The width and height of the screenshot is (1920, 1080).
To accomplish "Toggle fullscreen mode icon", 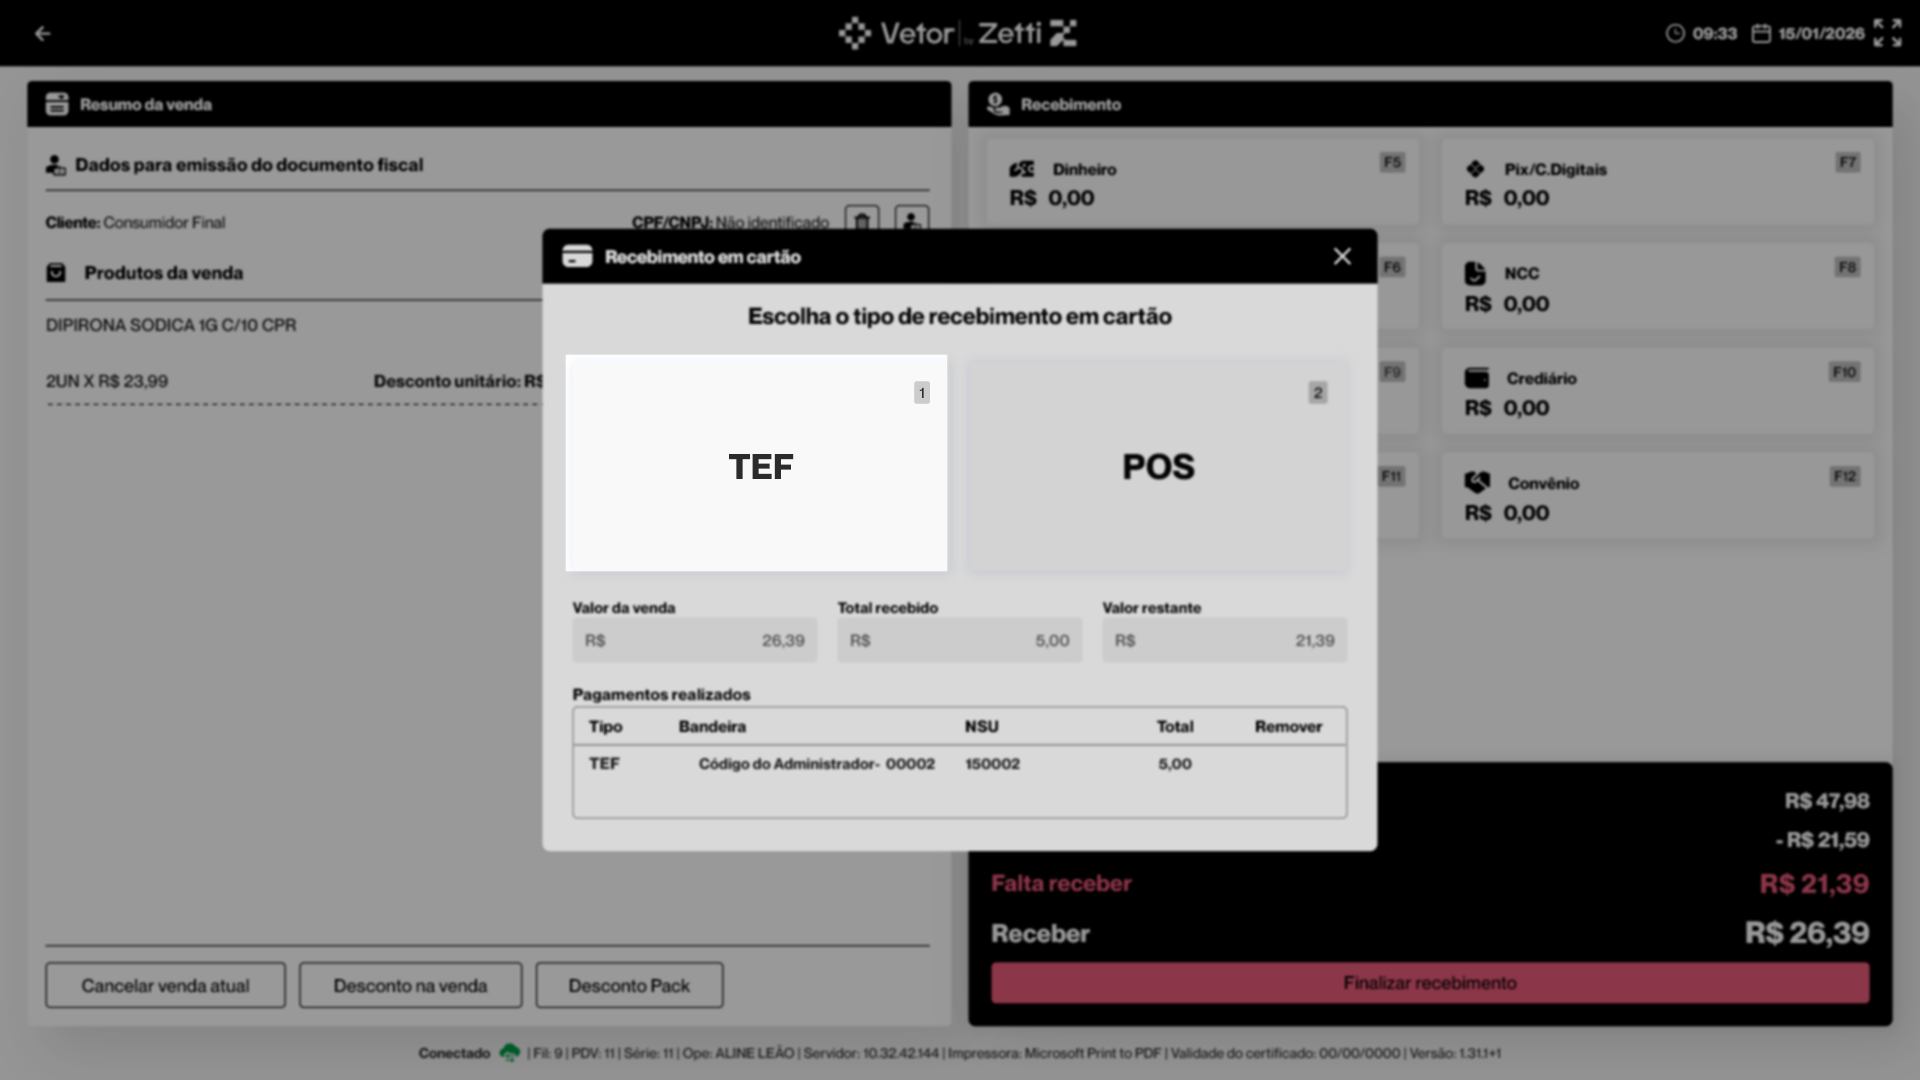I will click(x=1887, y=33).
